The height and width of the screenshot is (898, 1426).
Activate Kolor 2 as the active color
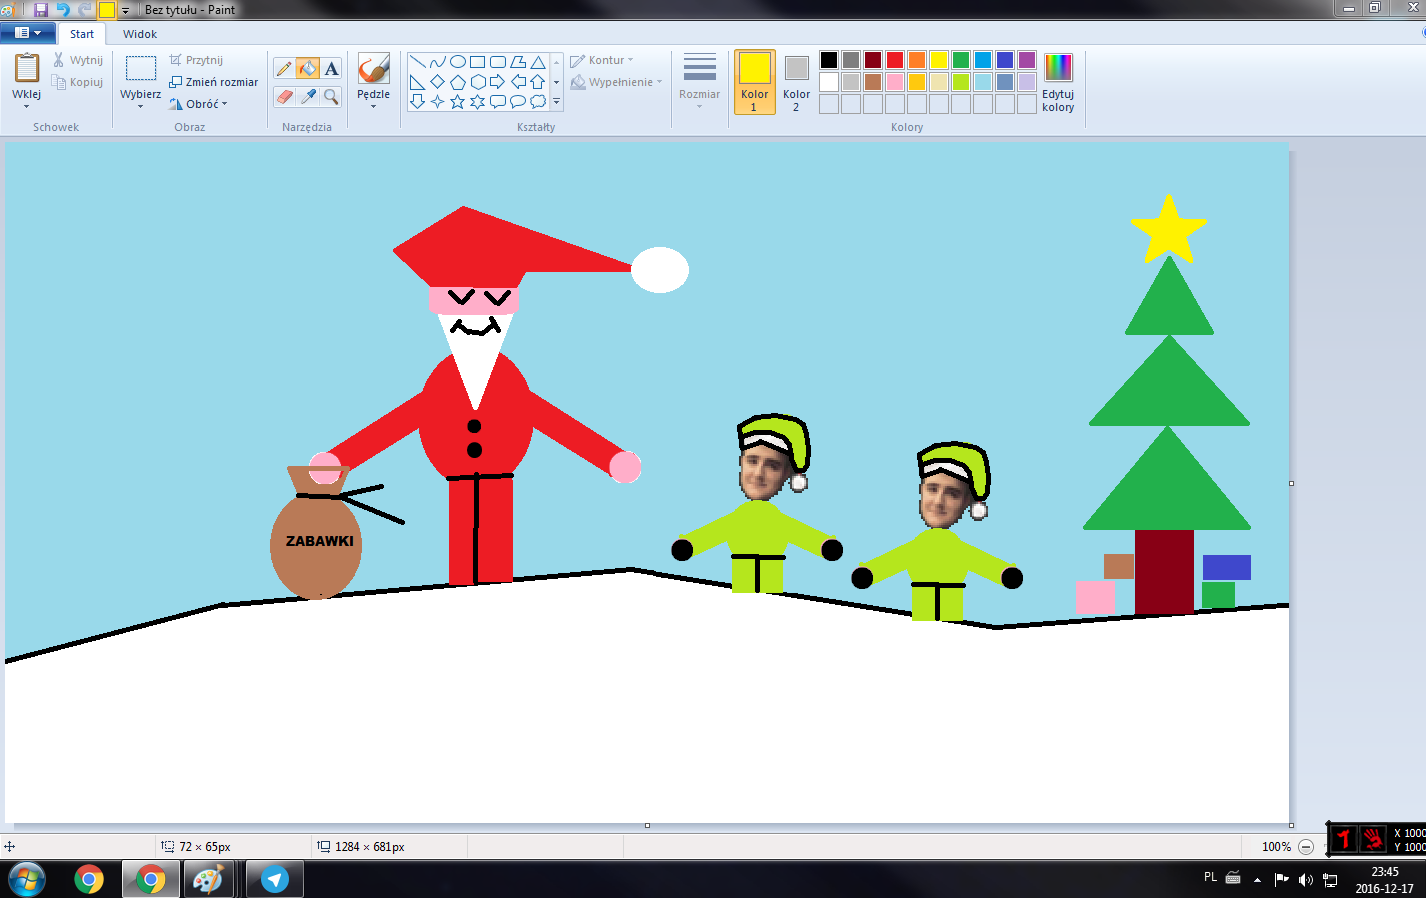click(797, 82)
